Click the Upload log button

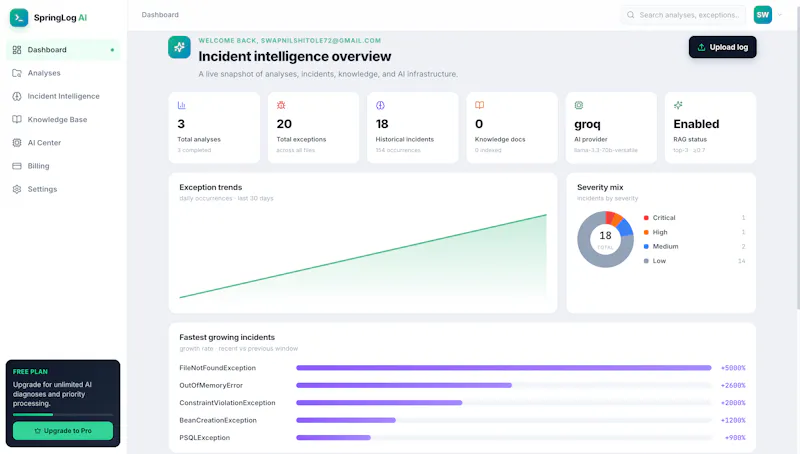tap(722, 47)
